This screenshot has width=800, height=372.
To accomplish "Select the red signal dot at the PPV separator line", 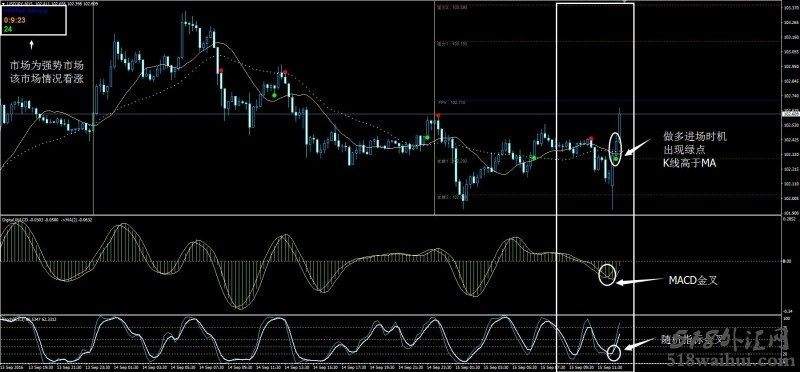I will 438,116.
